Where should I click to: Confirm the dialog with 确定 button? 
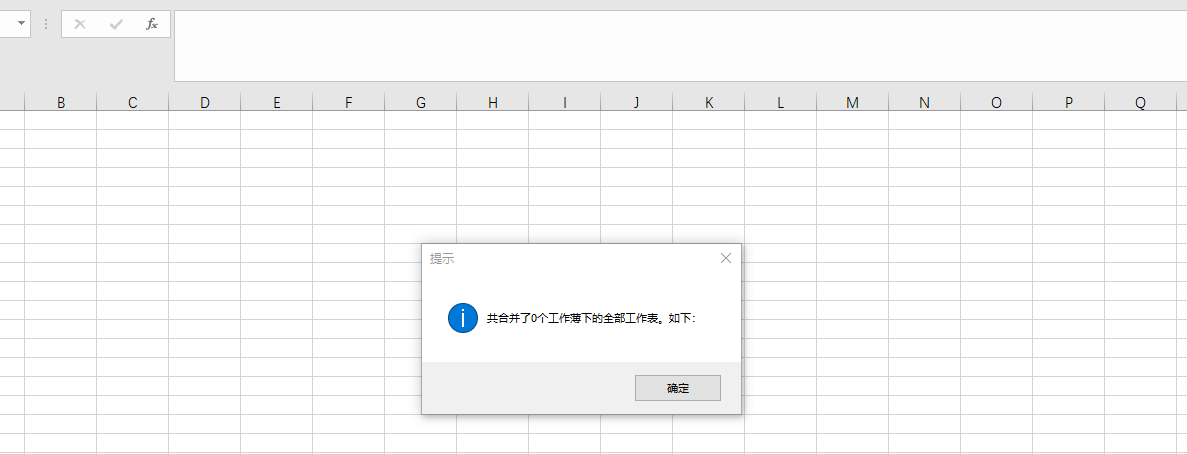(x=678, y=388)
